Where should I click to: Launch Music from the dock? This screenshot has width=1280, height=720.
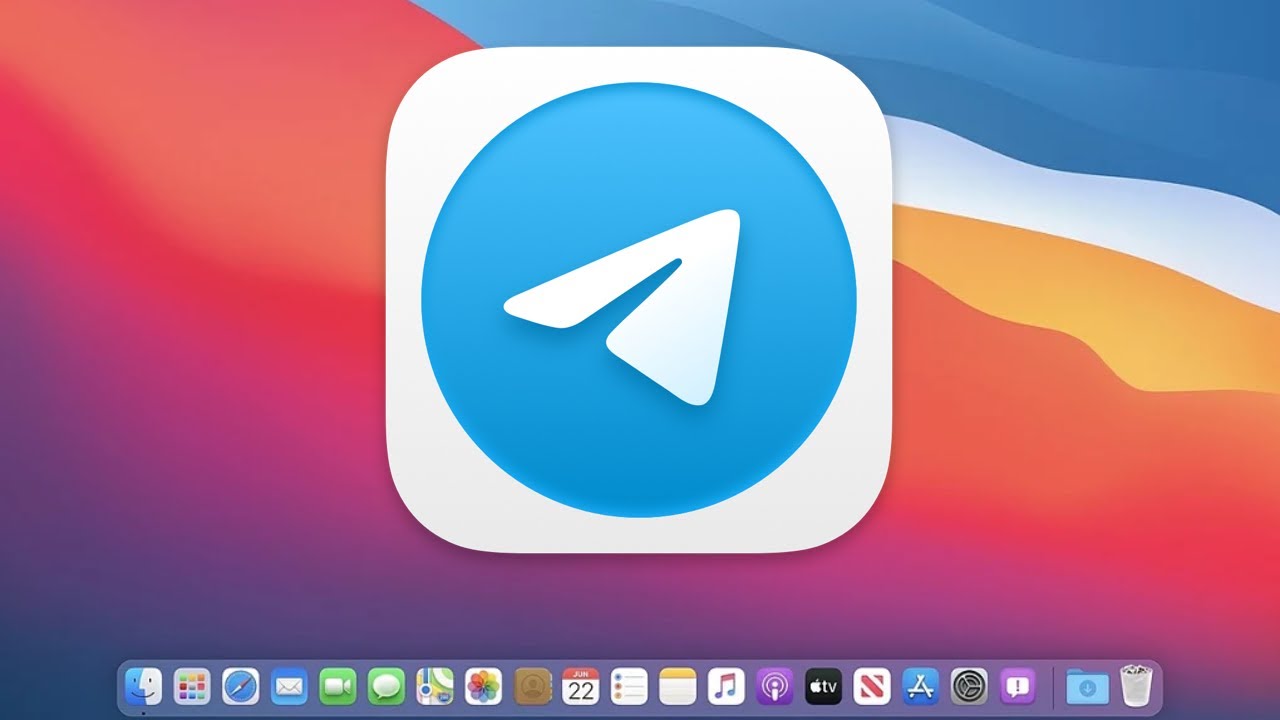(726, 686)
